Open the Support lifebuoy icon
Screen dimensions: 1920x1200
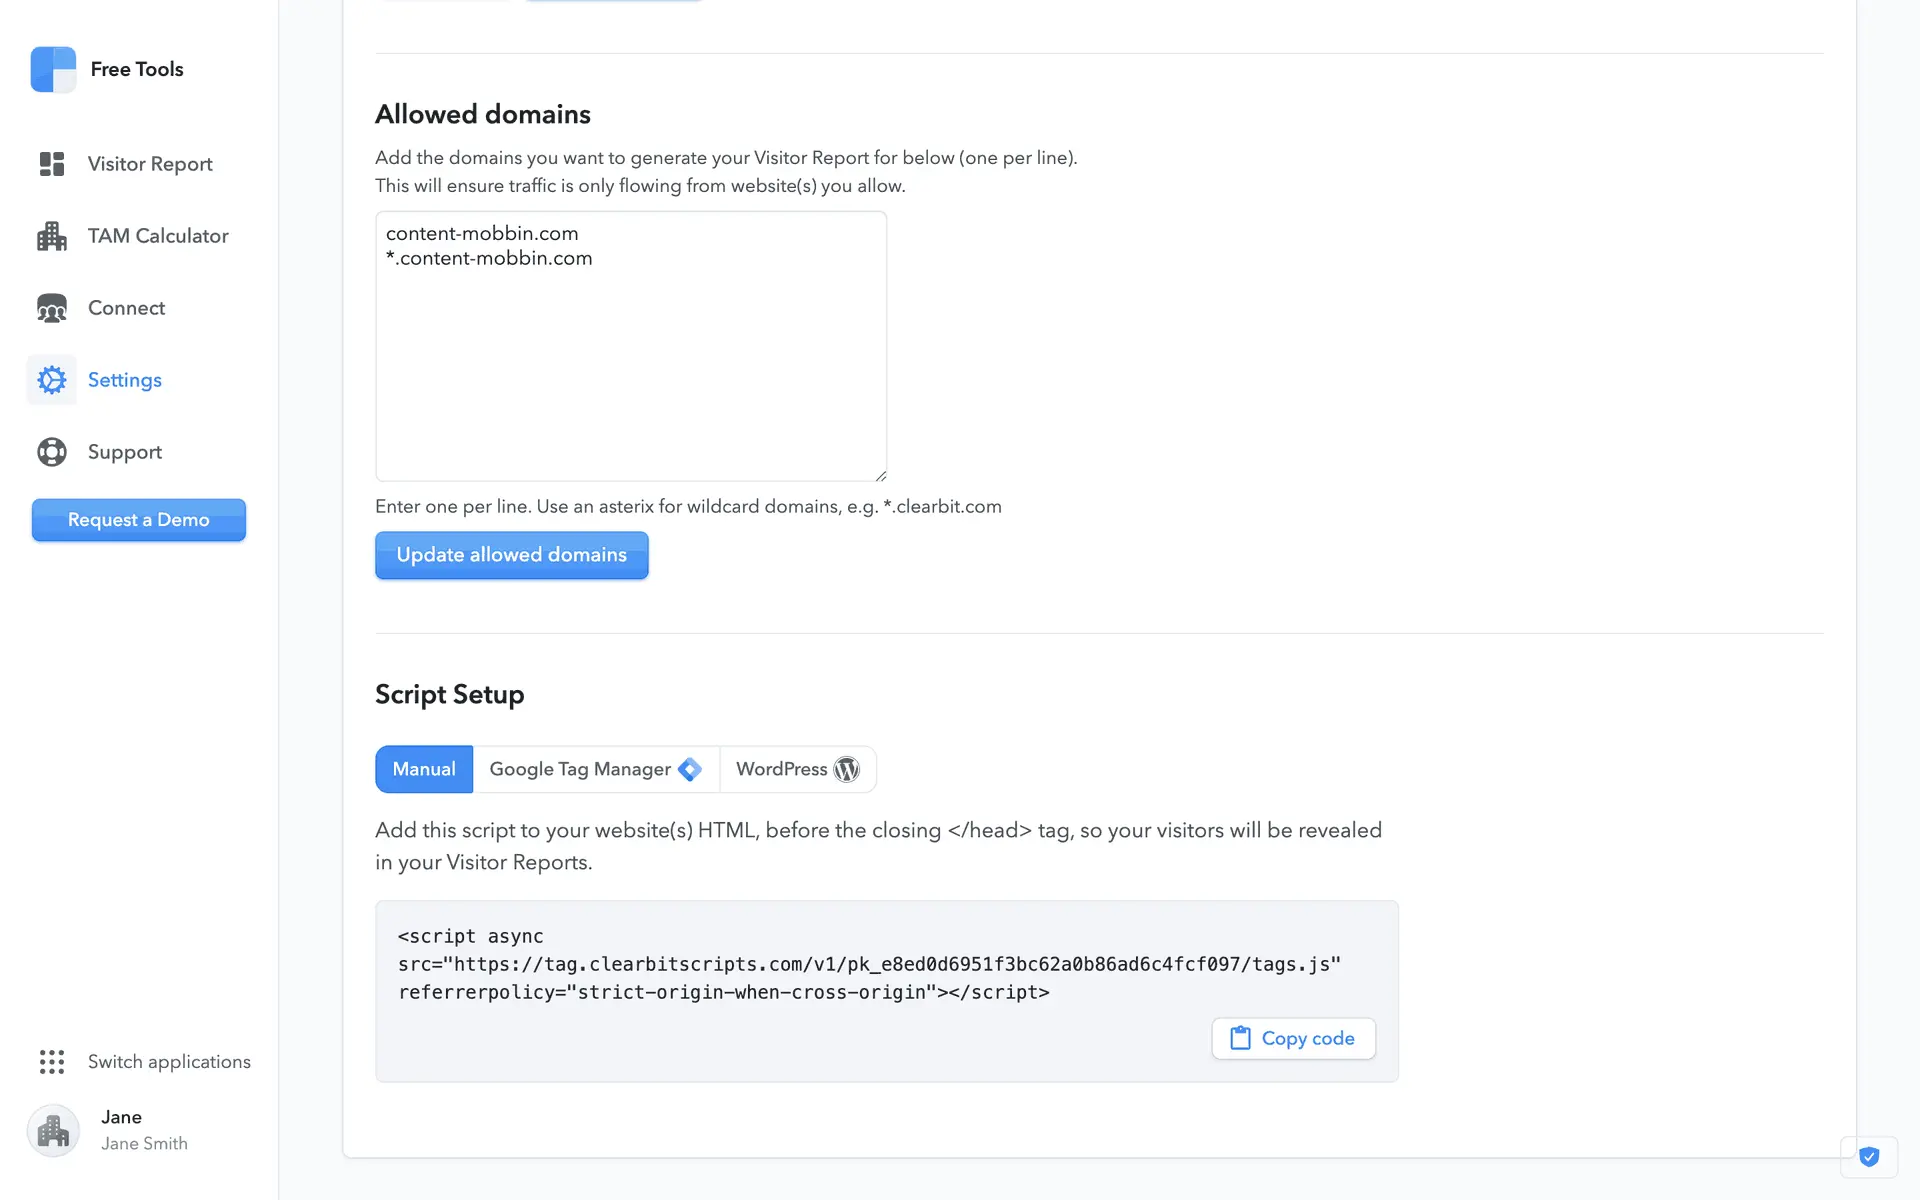pyautogui.click(x=52, y=452)
